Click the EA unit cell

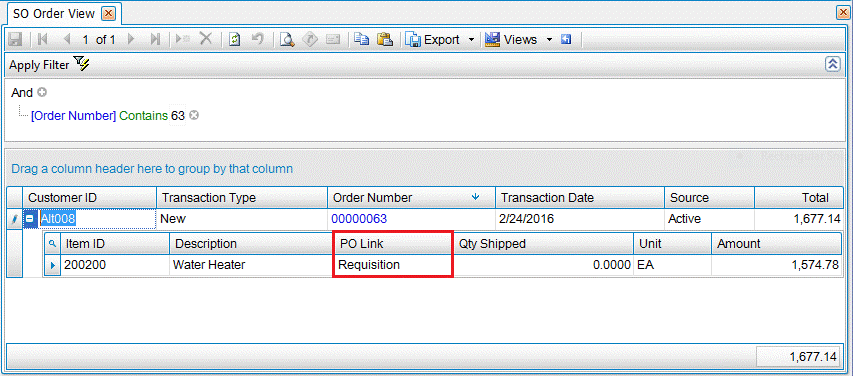(x=672, y=265)
